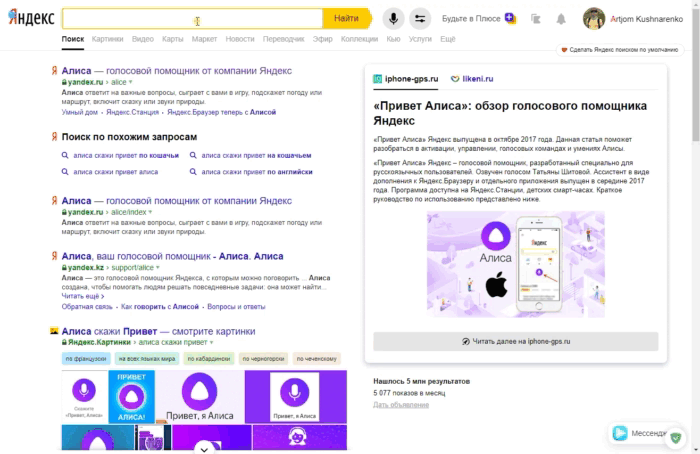
Task: Select 'по чеченскому' filter chip
Action: (x=317, y=358)
